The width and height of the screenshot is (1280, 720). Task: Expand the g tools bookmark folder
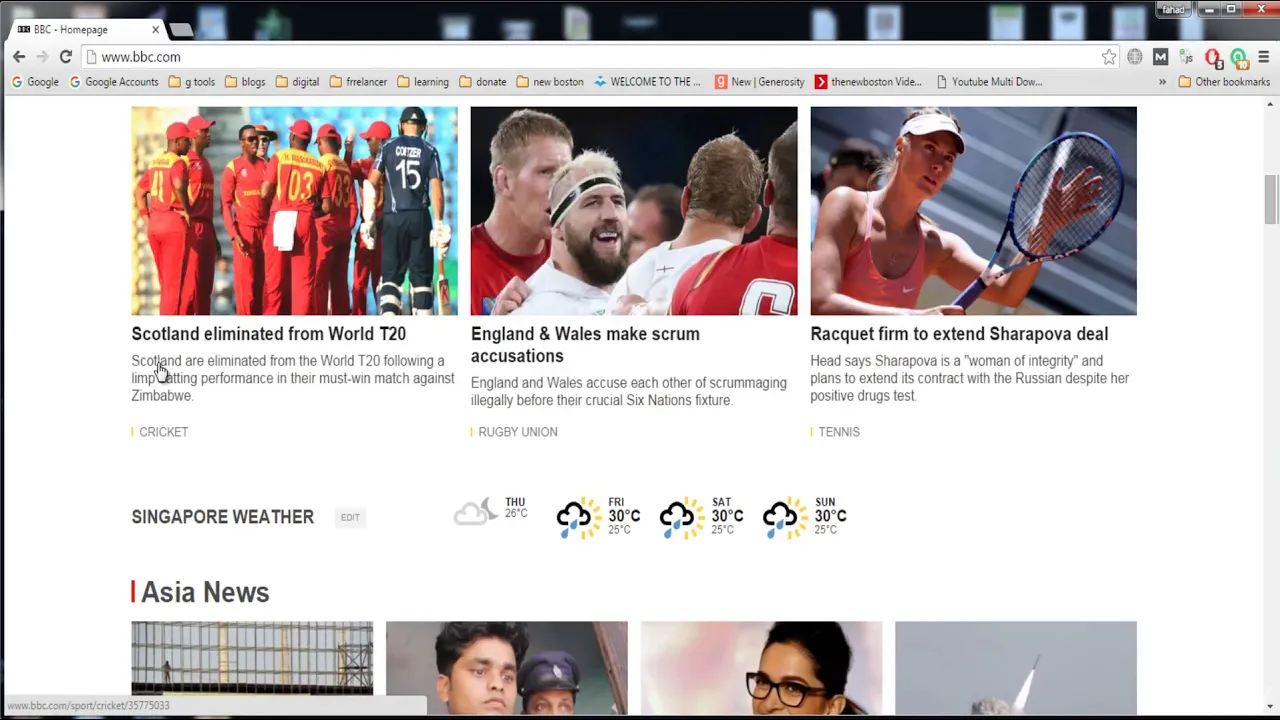pyautogui.click(x=192, y=82)
